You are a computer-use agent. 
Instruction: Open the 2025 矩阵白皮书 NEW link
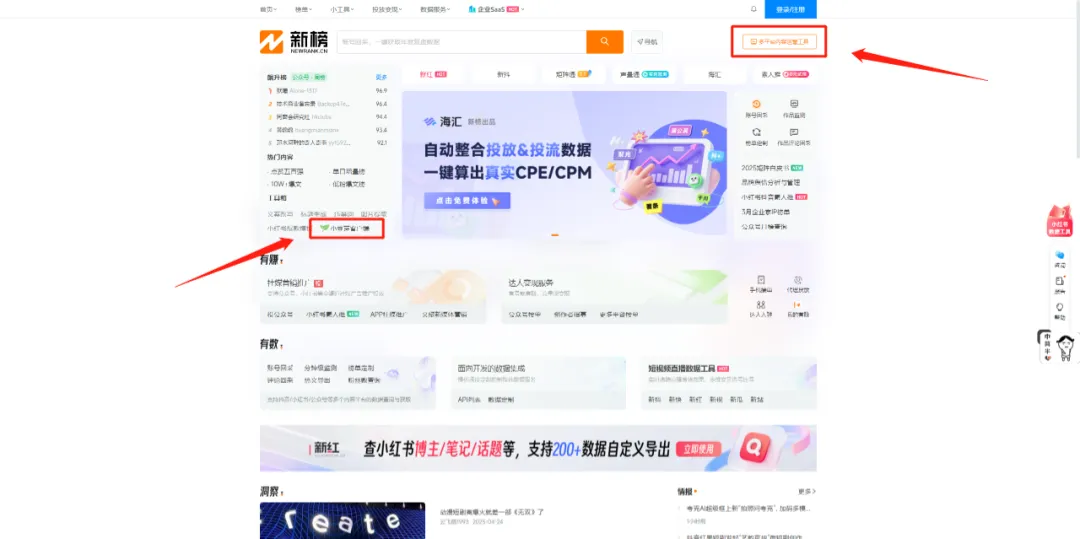[x=772, y=167]
